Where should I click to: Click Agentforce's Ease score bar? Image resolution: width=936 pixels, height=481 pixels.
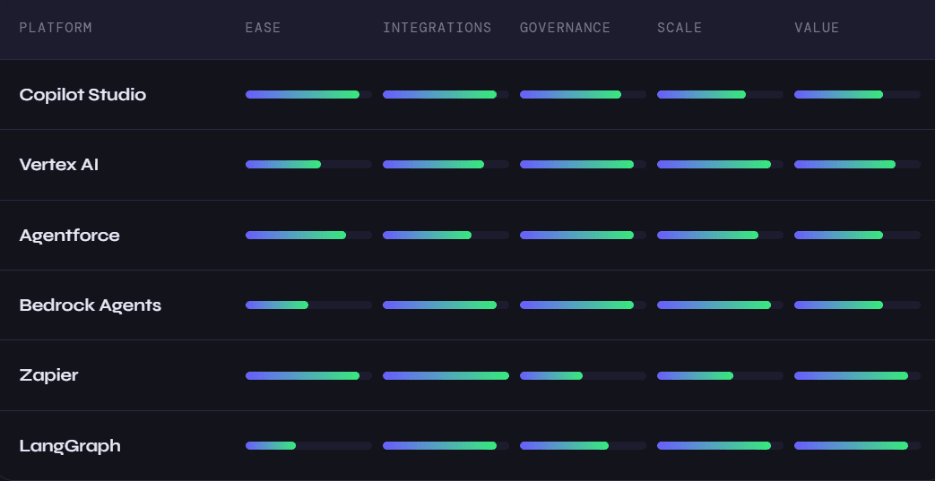(x=309, y=235)
